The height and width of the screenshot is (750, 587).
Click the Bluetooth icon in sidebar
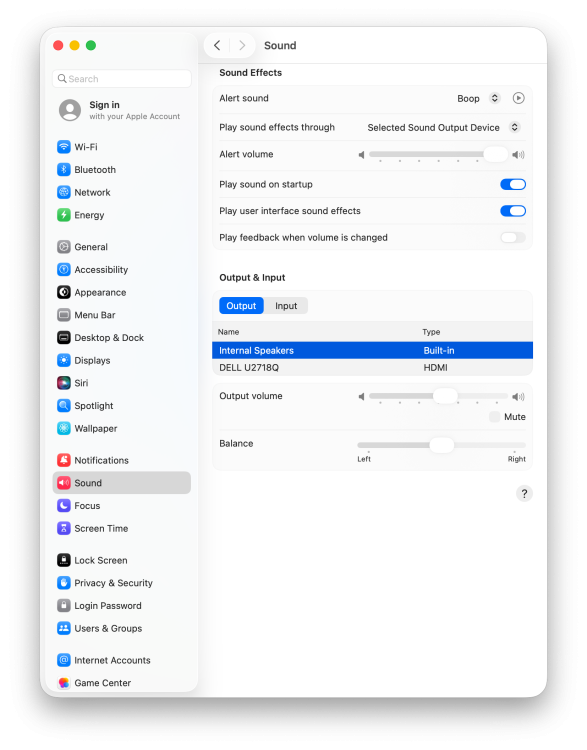(64, 170)
